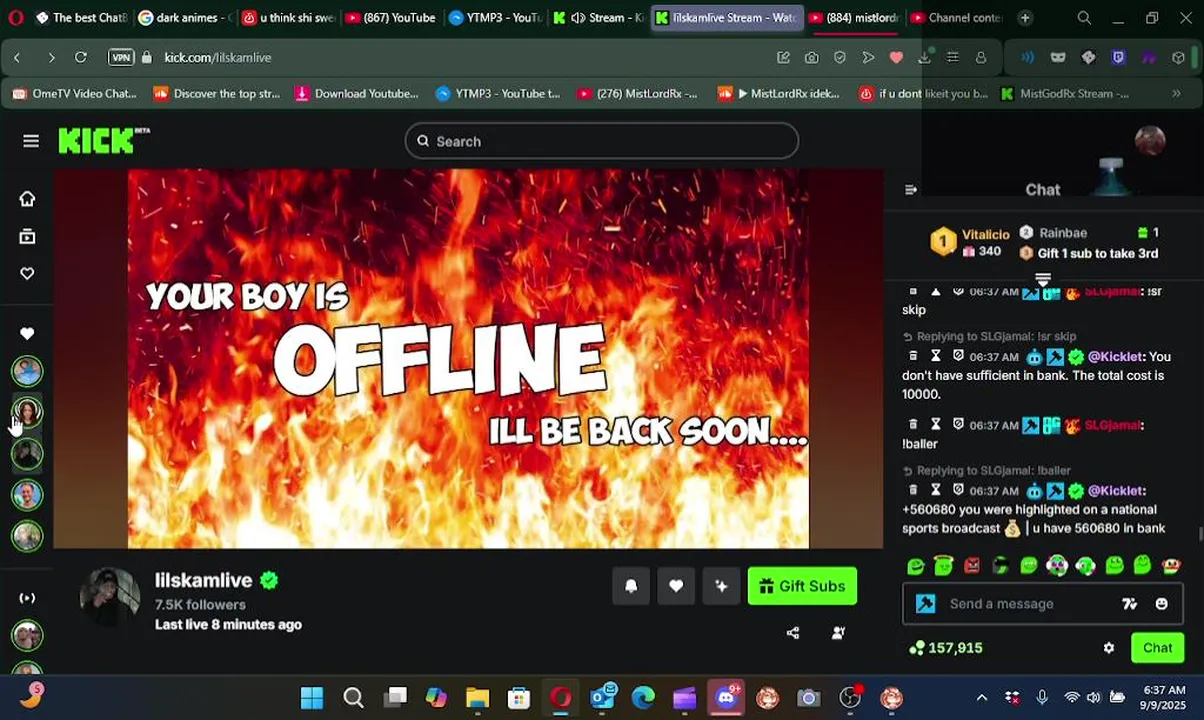Reload the page
The width and height of the screenshot is (1204, 720).
tap(81, 58)
